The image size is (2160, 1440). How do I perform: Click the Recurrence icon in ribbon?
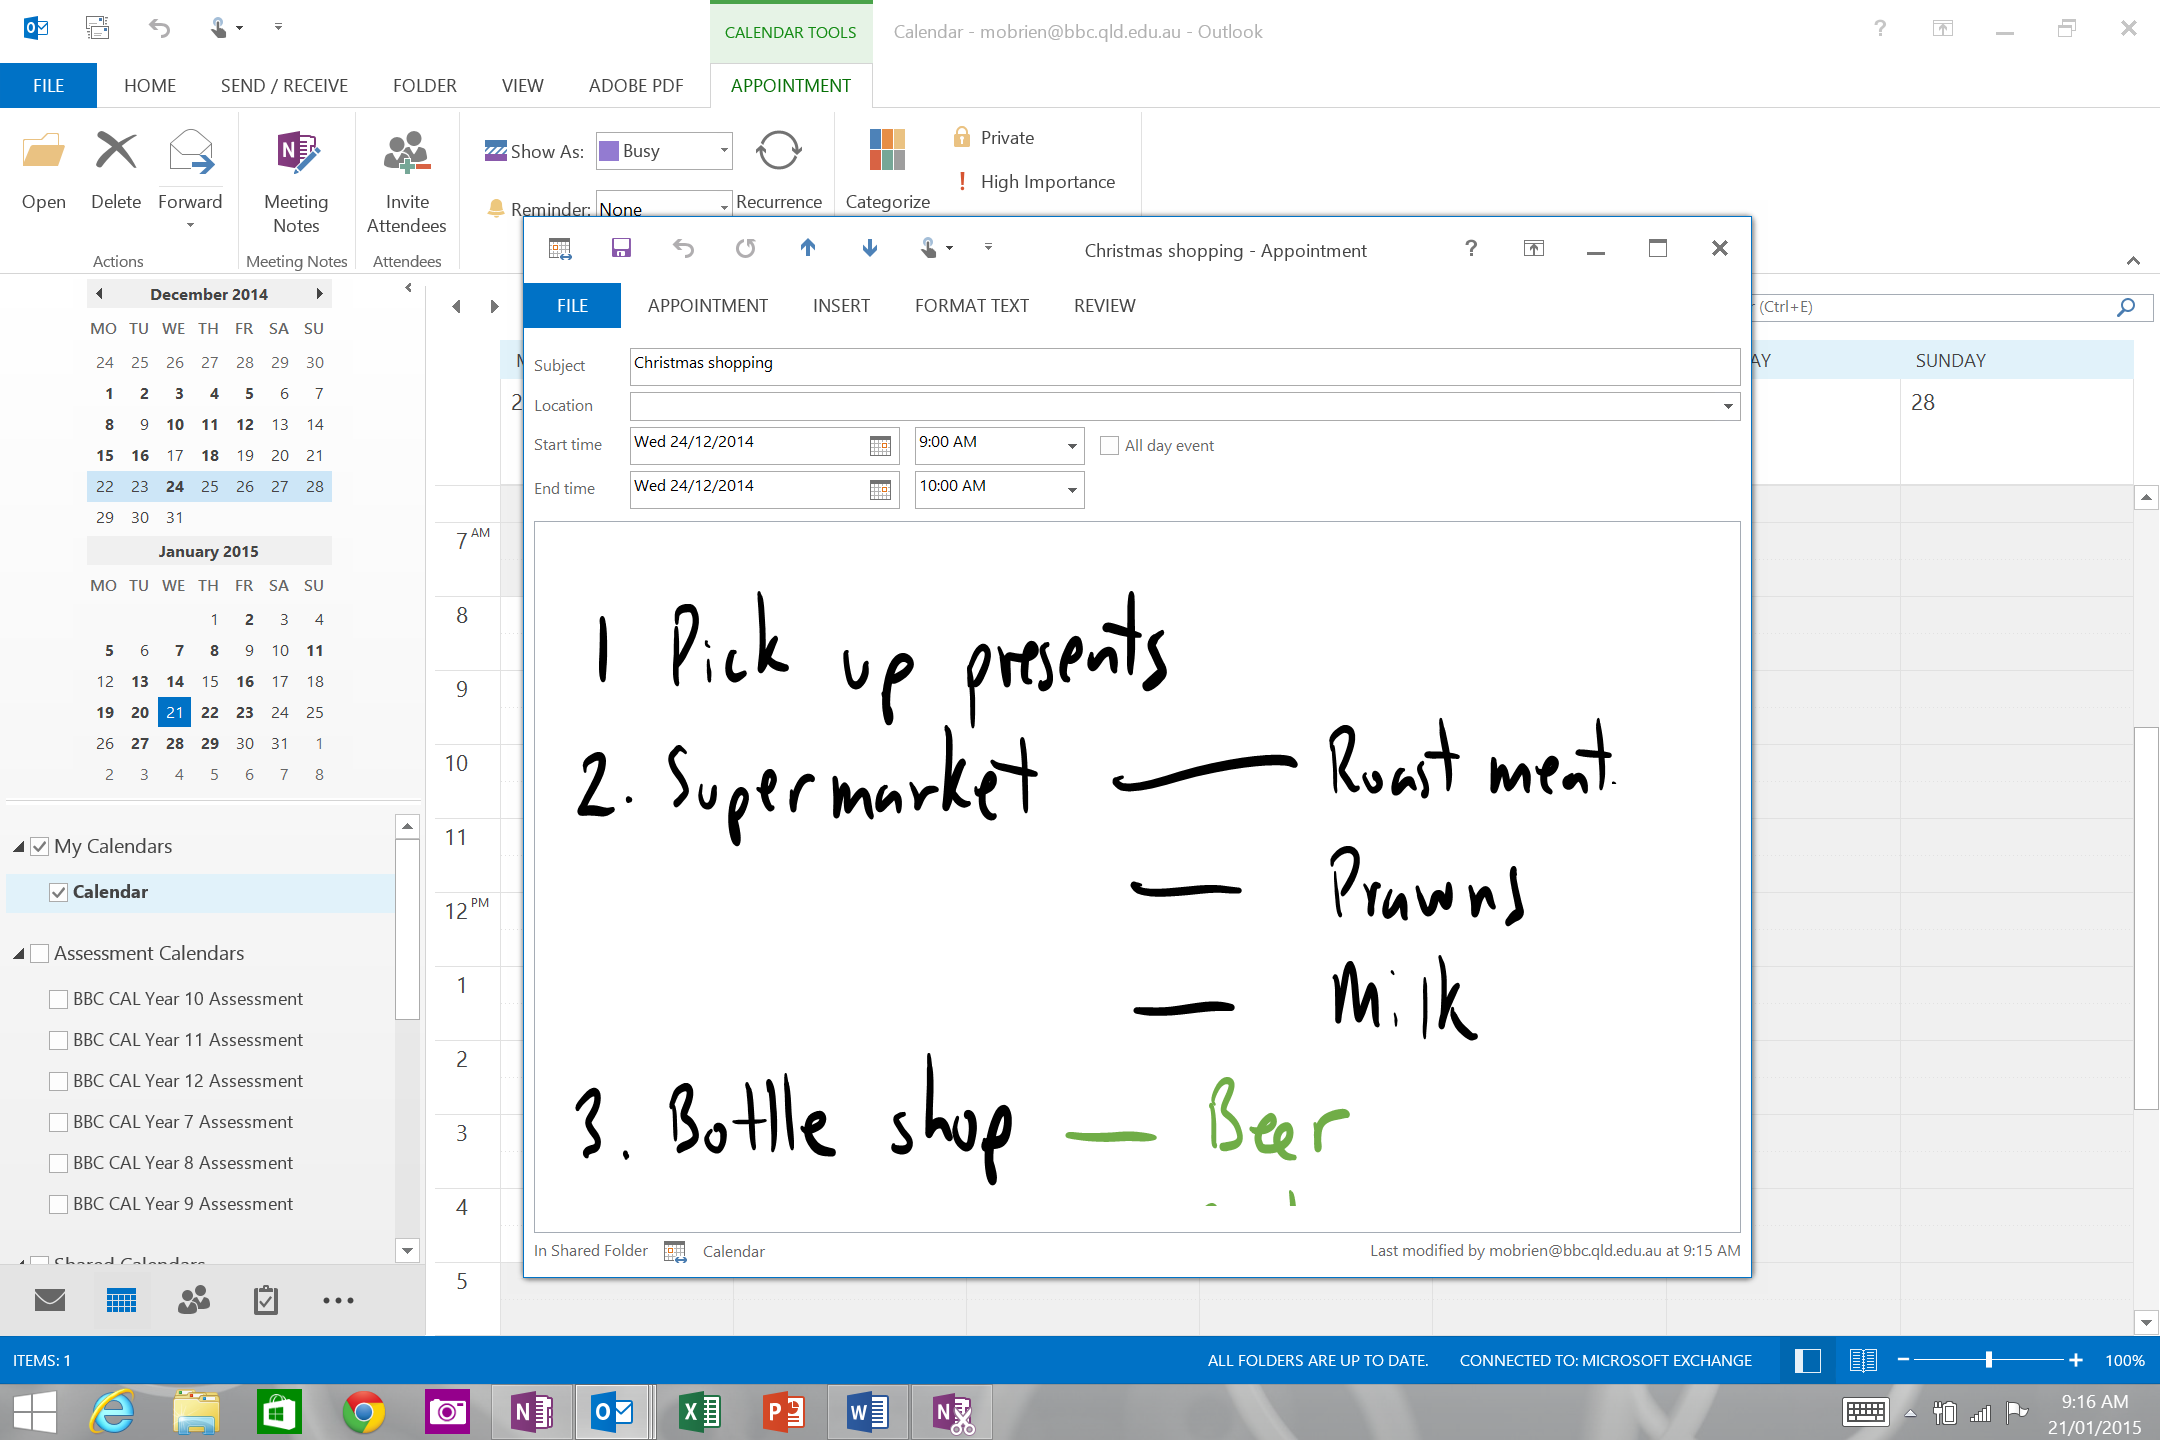click(778, 152)
